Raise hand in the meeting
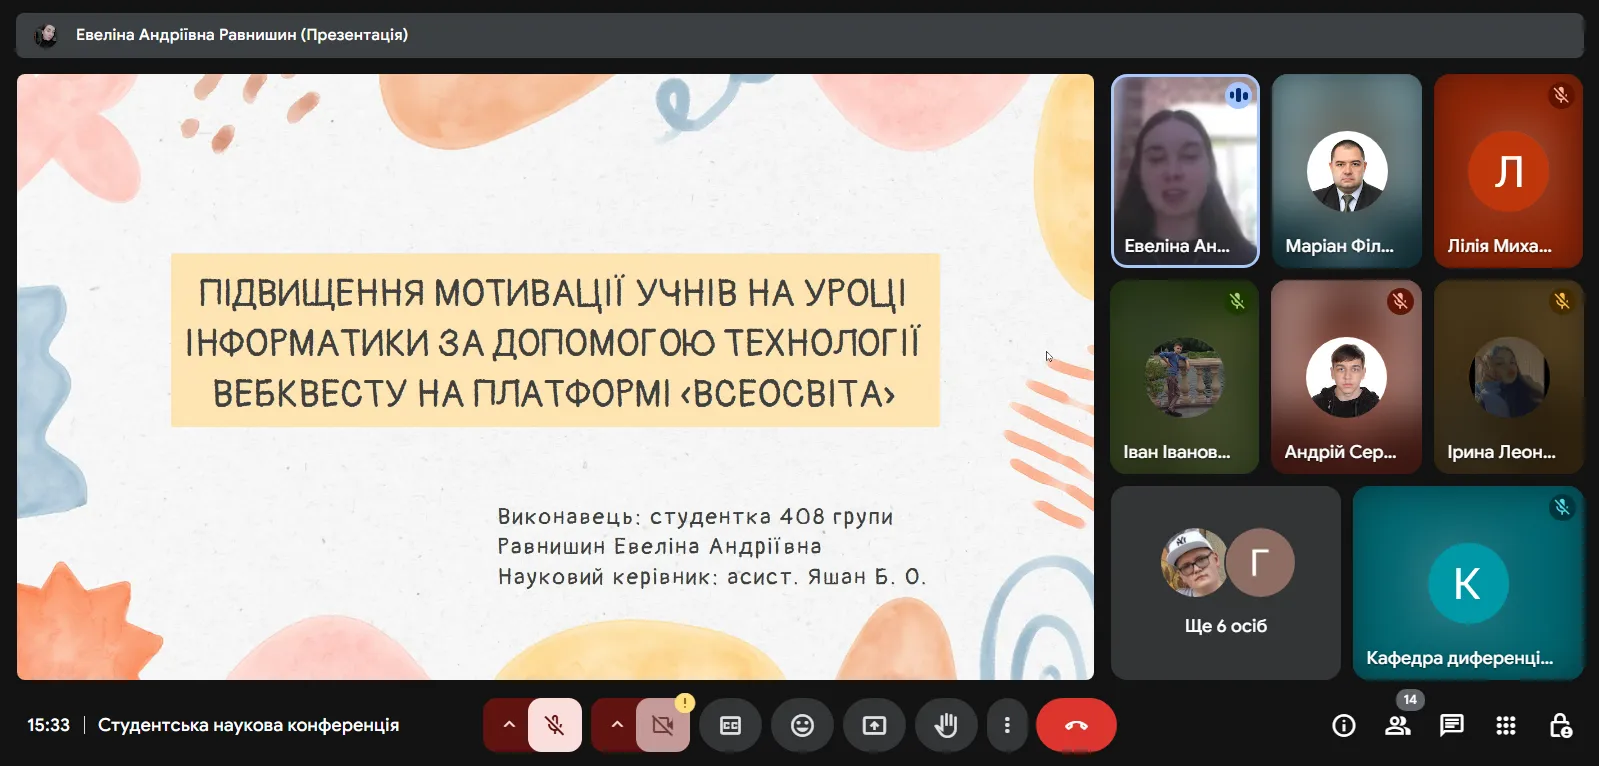Viewport: 1599px width, 766px height. 946,725
